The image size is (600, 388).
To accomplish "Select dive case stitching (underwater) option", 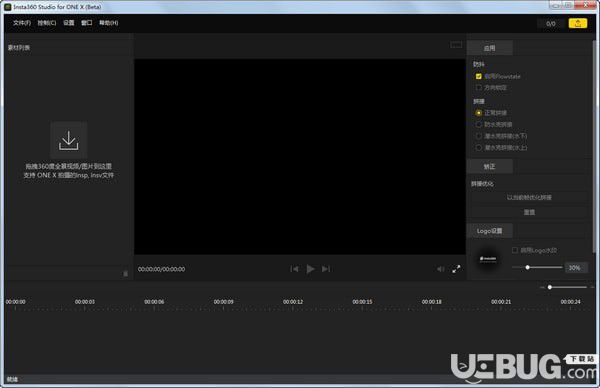I will coord(478,136).
